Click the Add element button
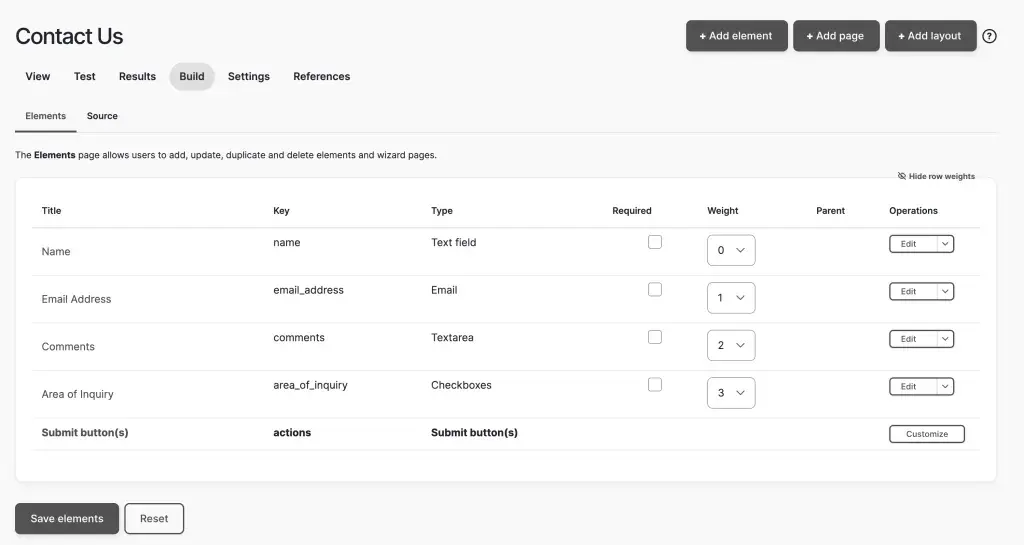 click(x=736, y=36)
